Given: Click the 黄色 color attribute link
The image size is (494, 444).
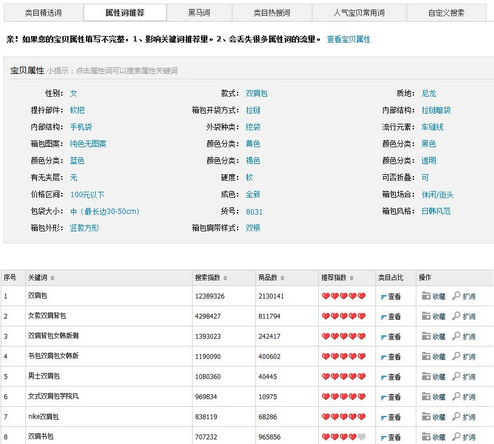Looking at the screenshot, I should point(253,144).
